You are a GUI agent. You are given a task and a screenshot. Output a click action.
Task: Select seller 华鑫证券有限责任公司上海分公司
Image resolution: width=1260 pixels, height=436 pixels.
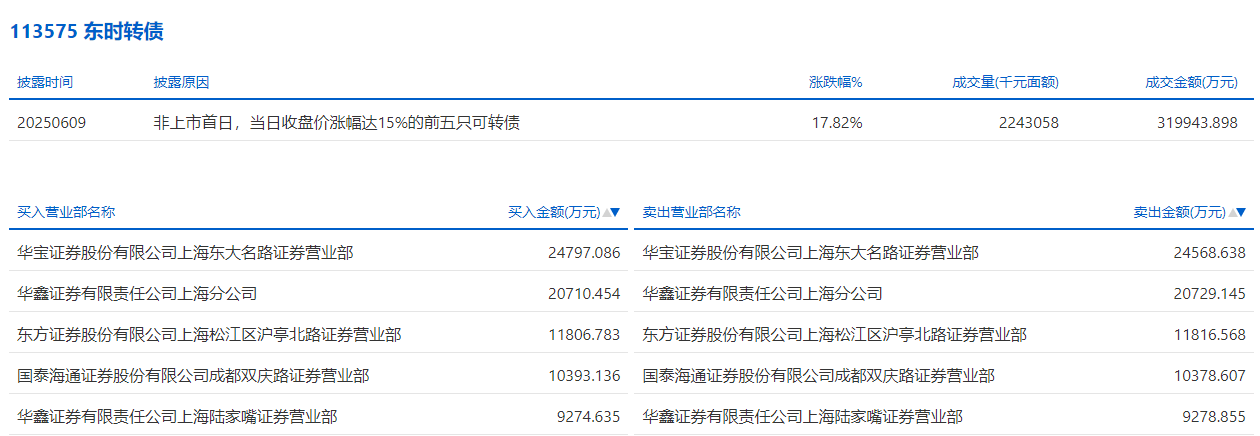click(762, 294)
